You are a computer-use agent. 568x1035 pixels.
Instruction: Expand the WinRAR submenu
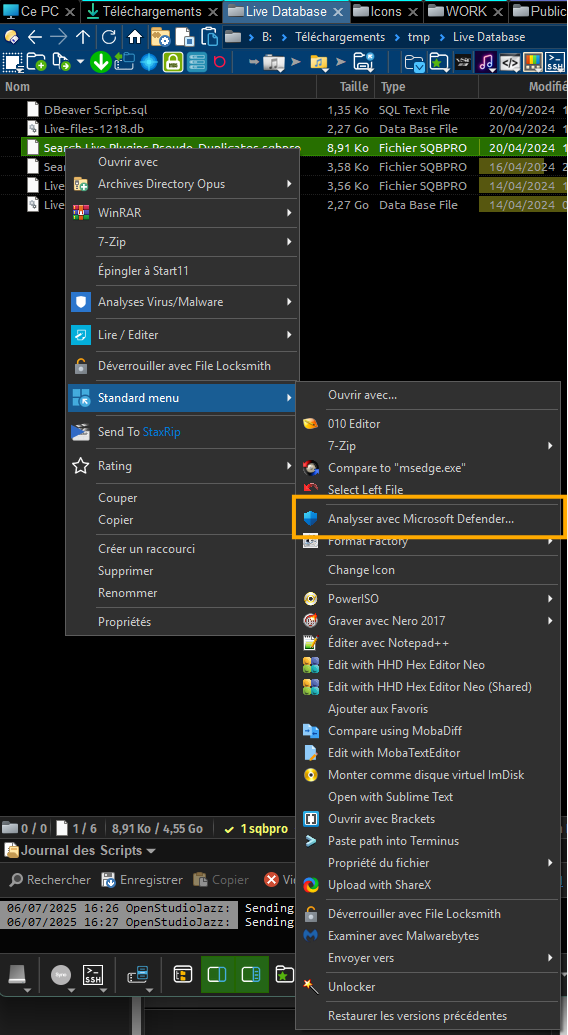(182, 213)
